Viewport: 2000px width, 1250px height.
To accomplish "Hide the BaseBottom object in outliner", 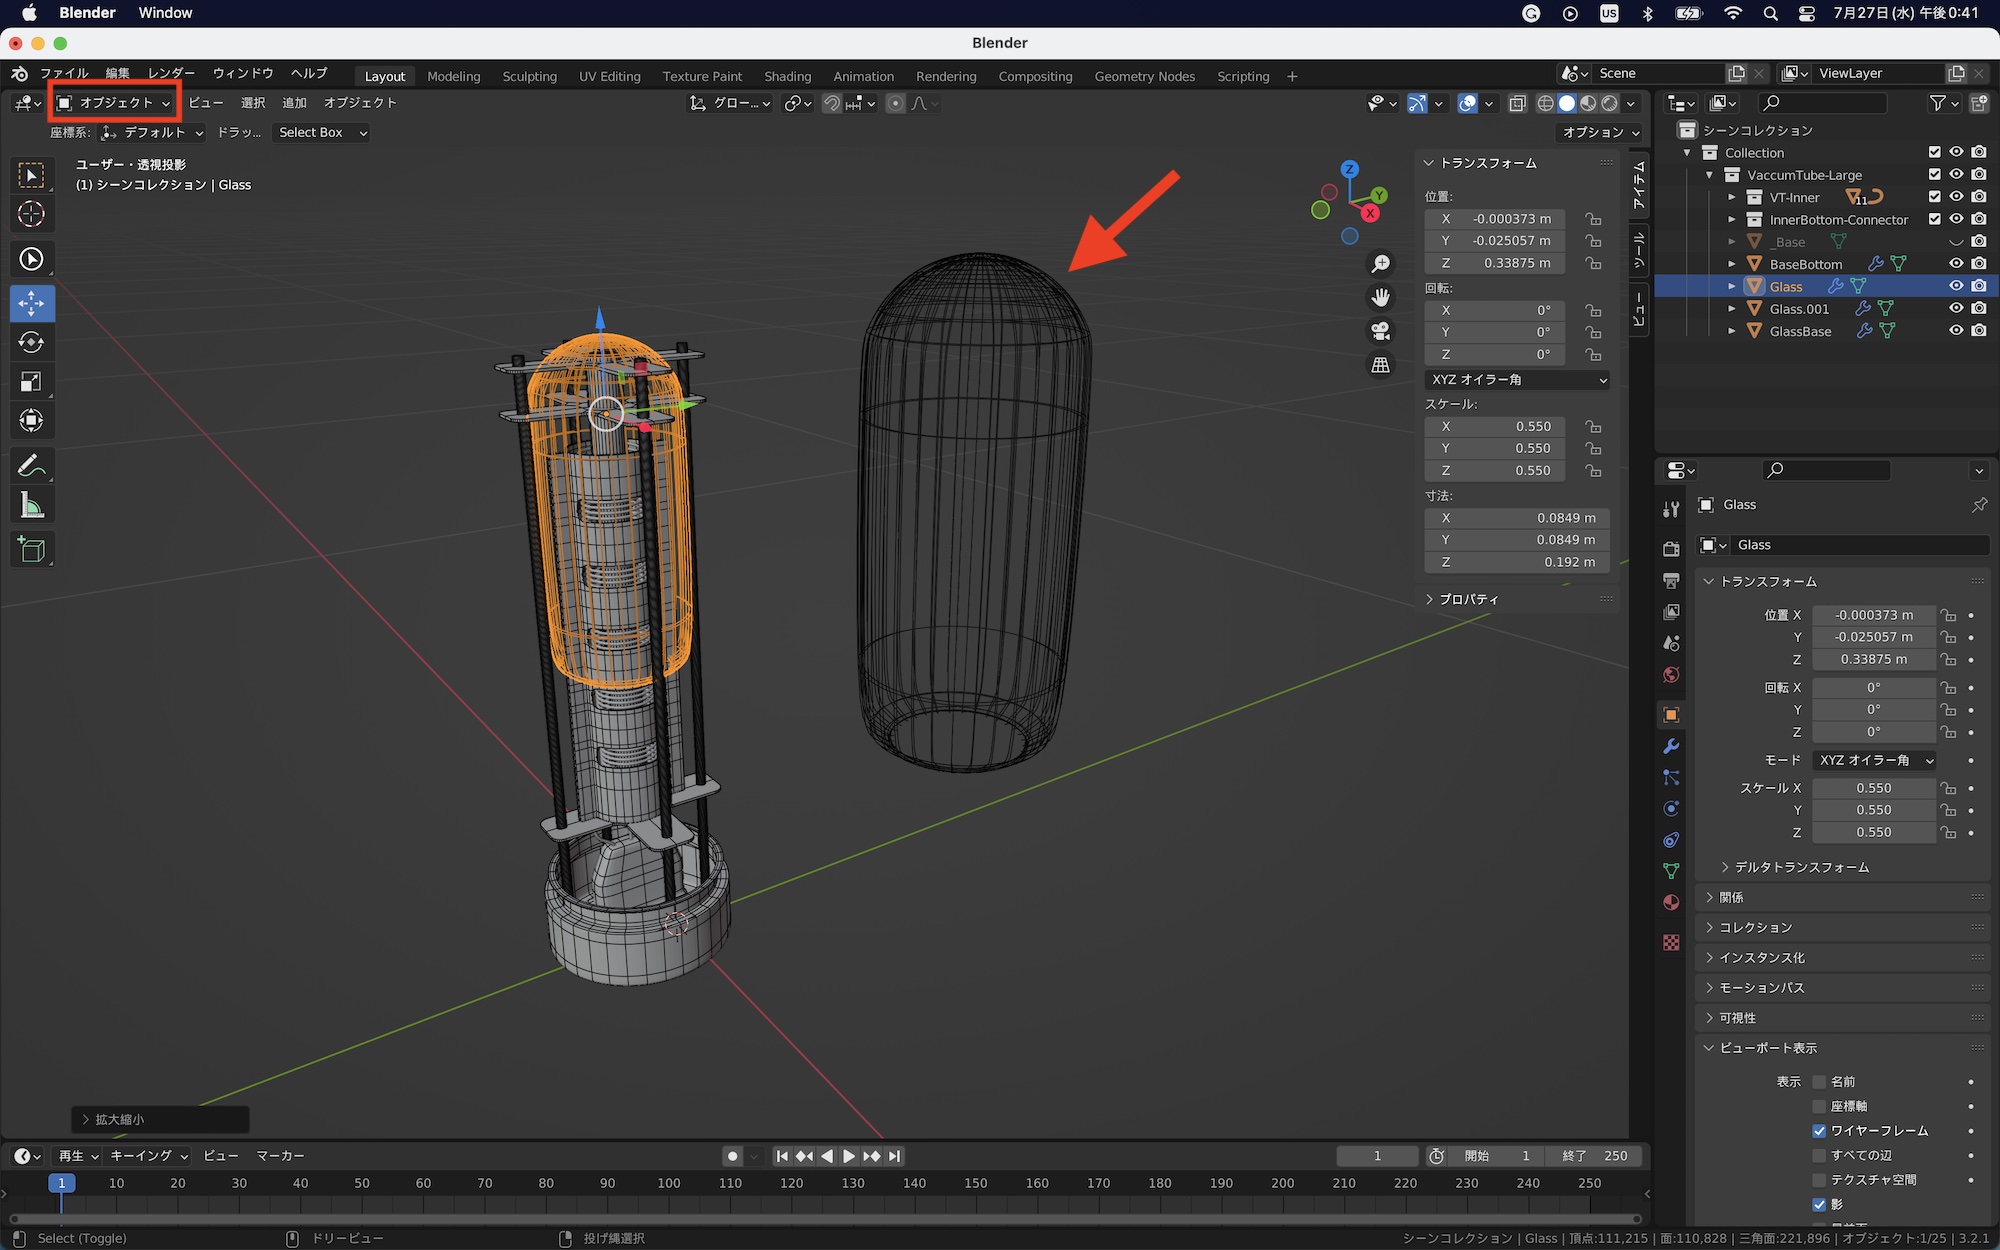I will pos(1956,264).
